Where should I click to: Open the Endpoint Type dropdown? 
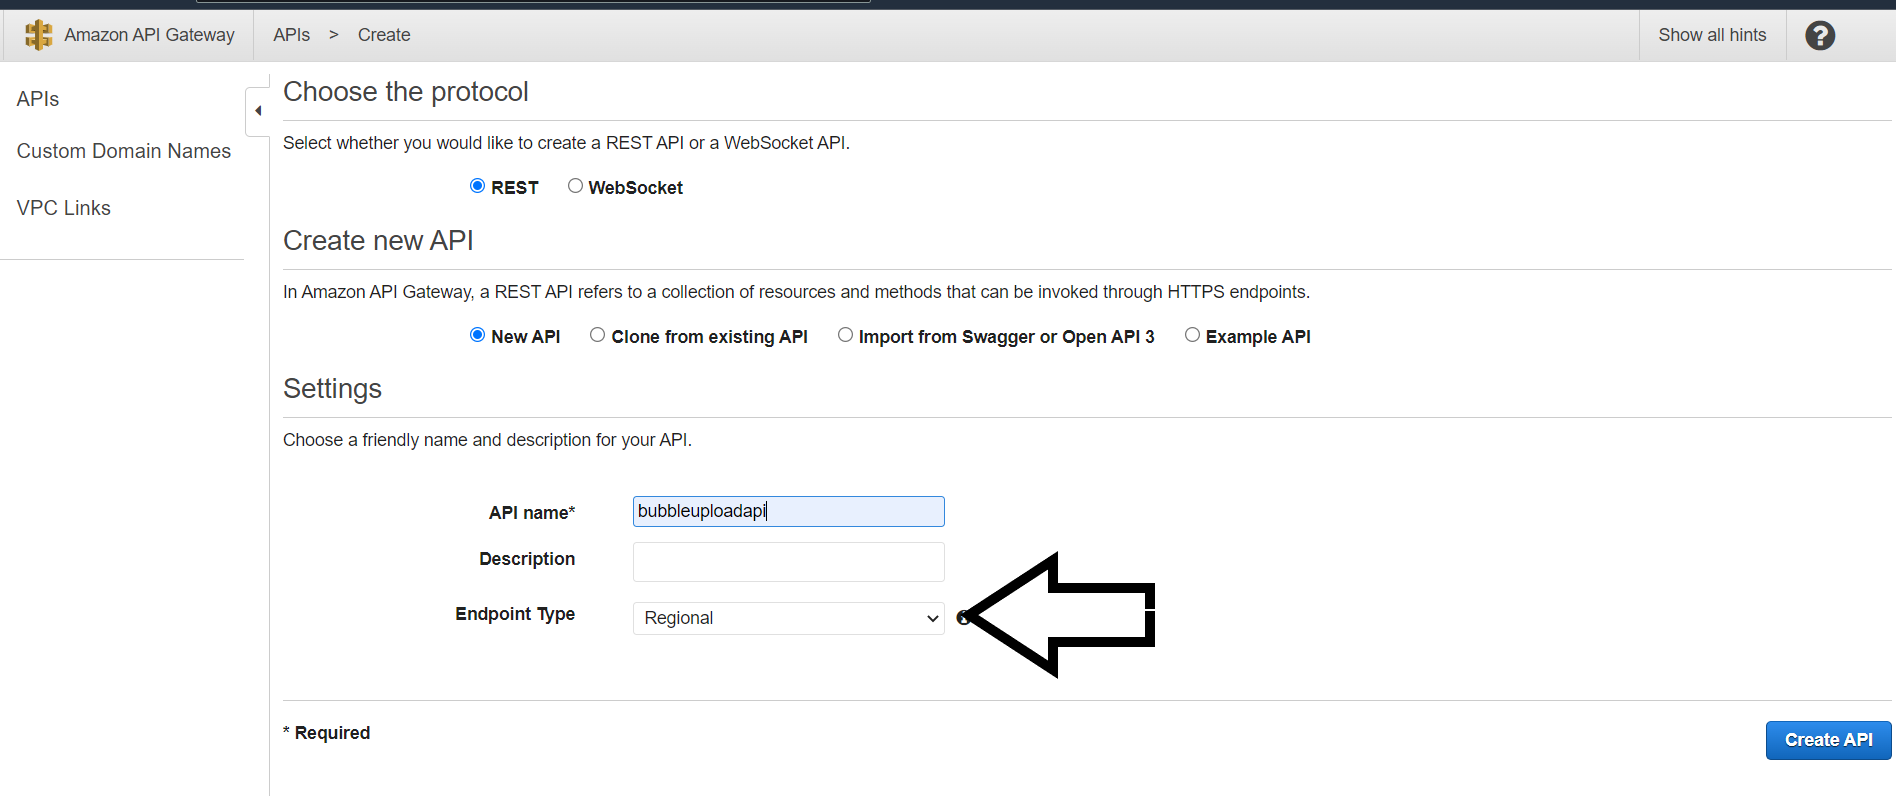(x=789, y=618)
